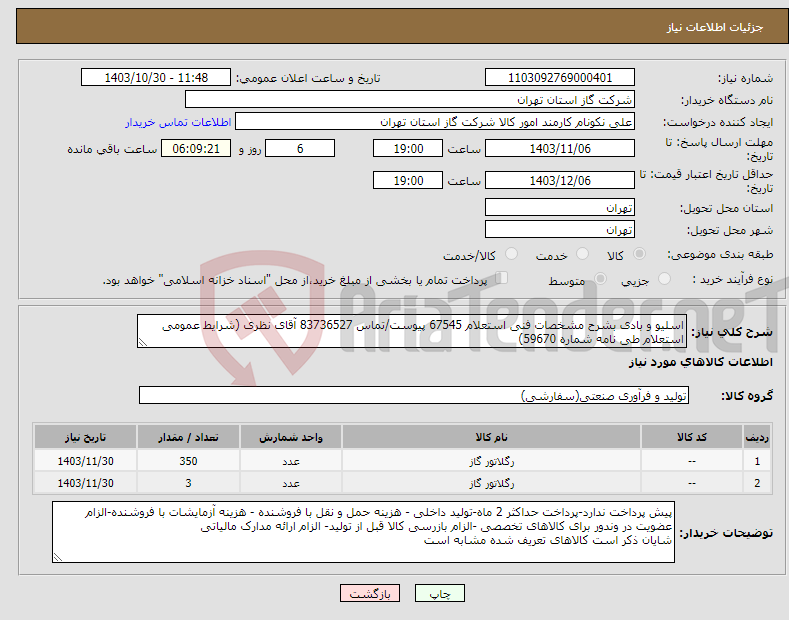Click the delivery city field تهران
The image size is (789, 620).
coord(560,229)
